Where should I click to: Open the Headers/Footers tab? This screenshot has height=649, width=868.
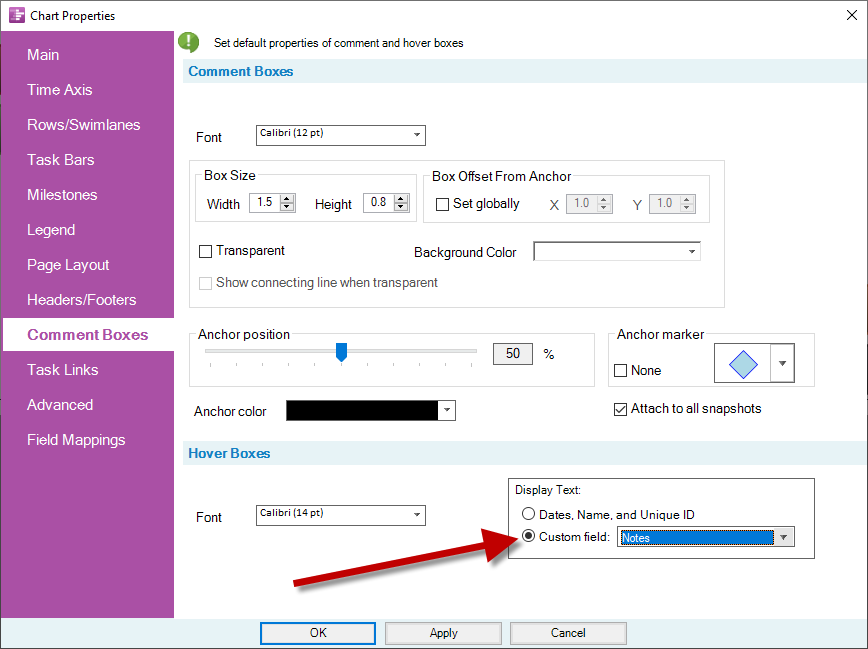pos(81,300)
